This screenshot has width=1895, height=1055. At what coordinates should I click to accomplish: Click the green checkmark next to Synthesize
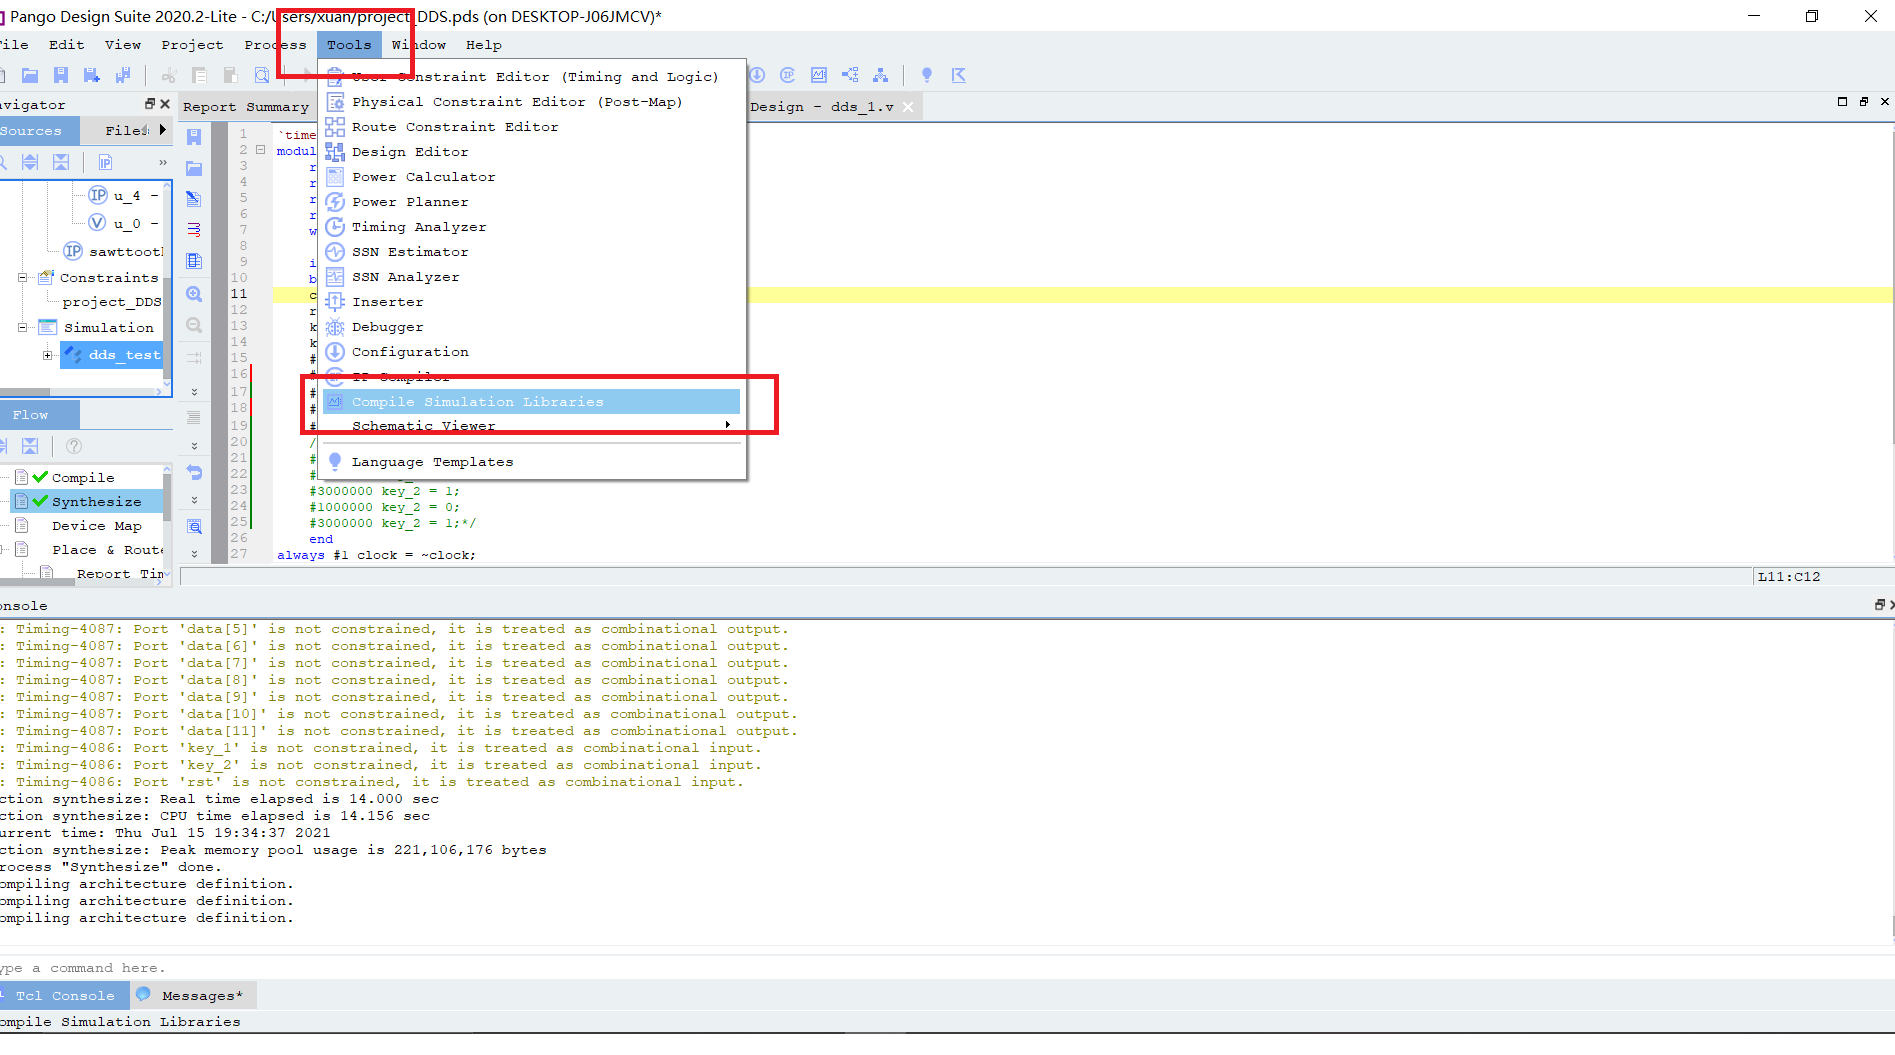click(38, 501)
